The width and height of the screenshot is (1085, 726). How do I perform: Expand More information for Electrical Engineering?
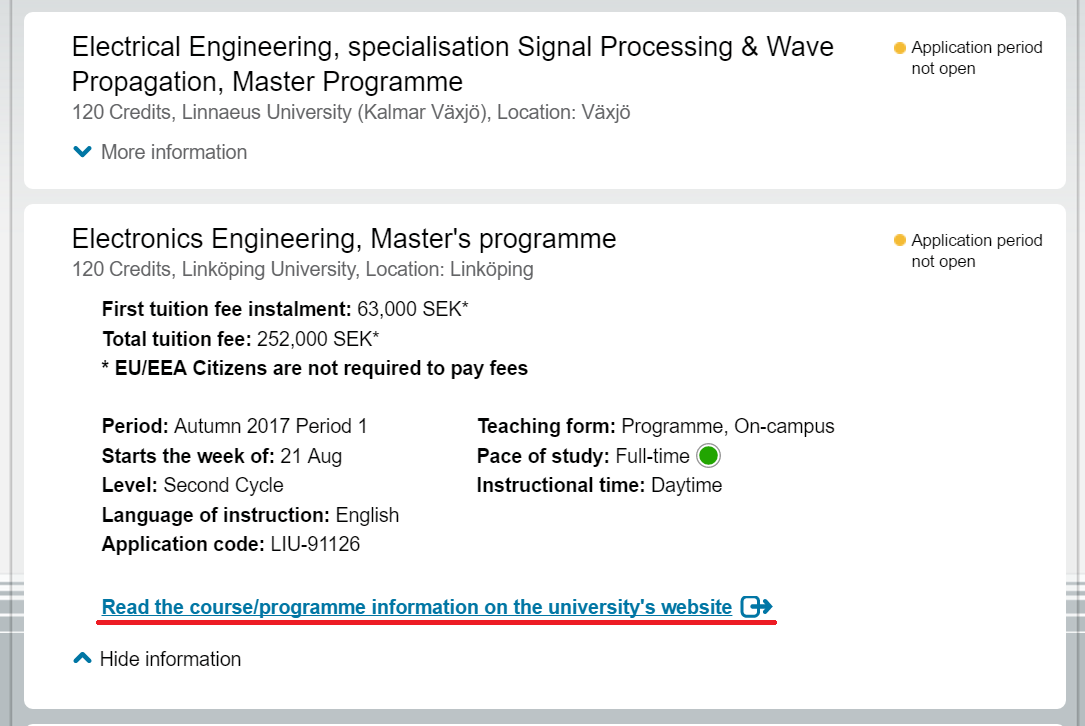[x=173, y=152]
